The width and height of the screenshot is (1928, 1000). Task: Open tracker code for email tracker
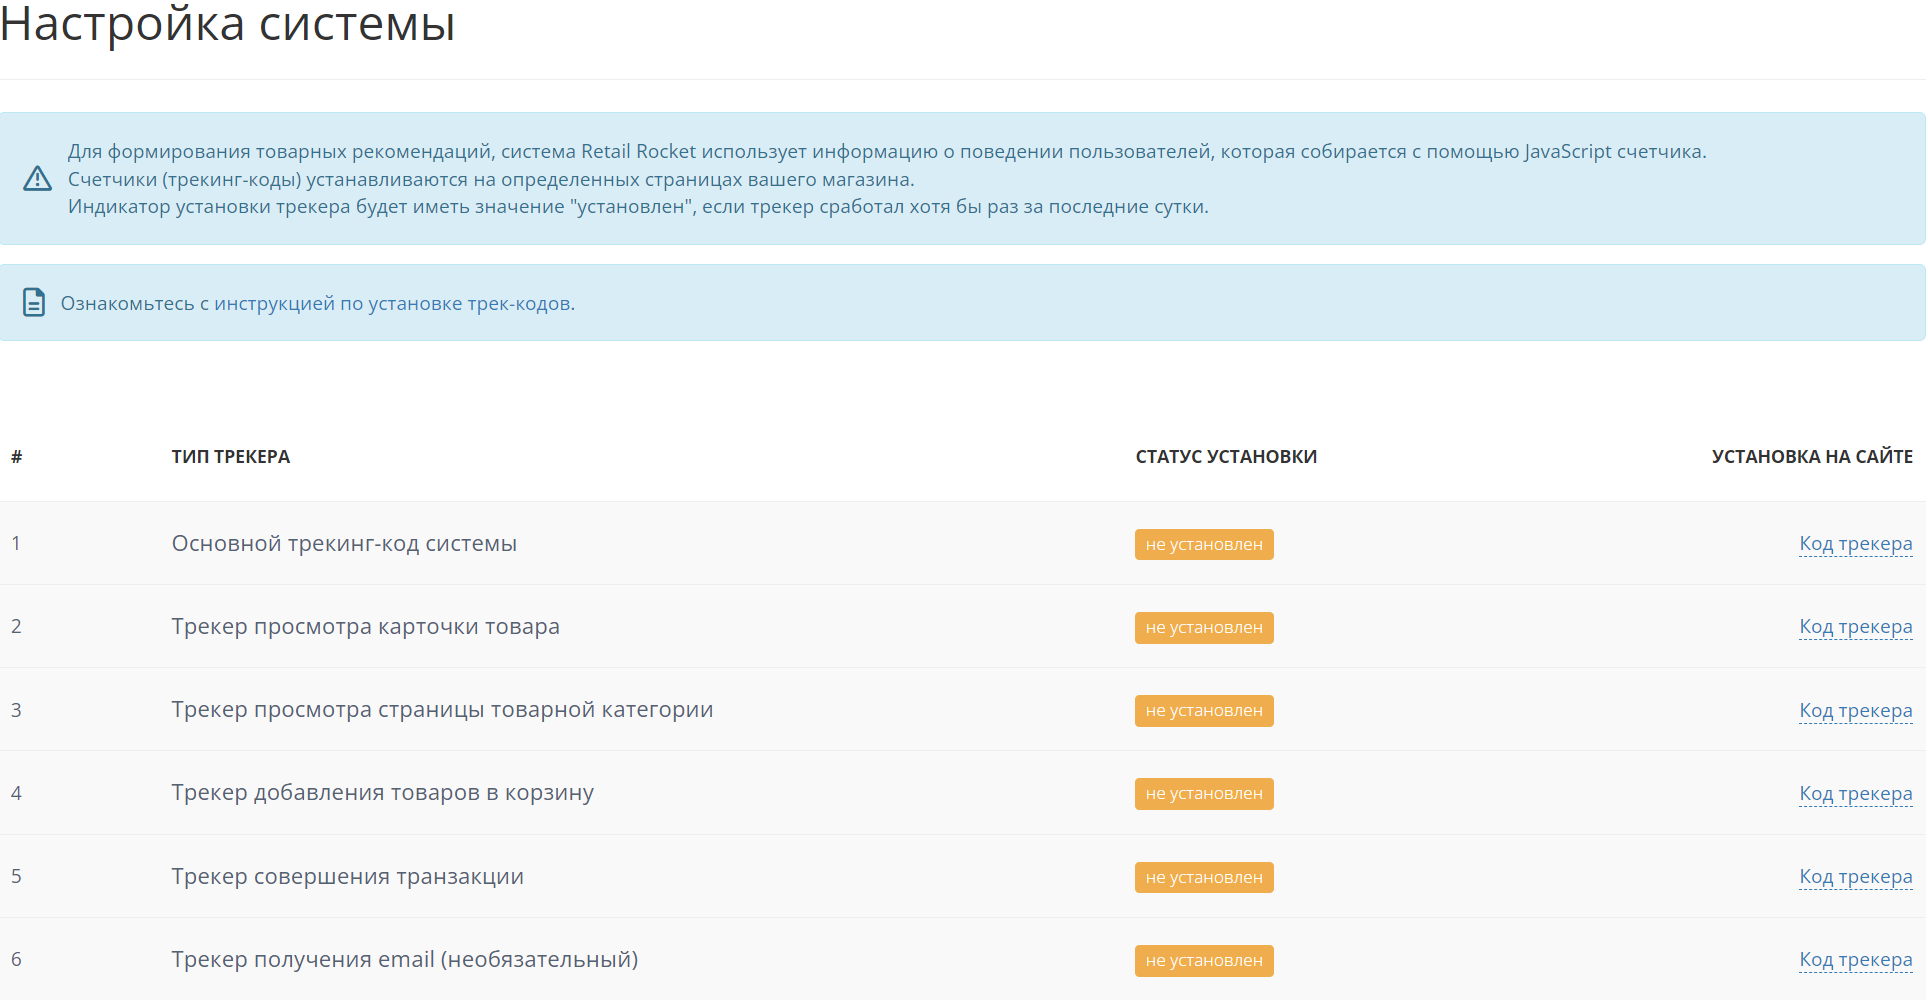point(1855,960)
